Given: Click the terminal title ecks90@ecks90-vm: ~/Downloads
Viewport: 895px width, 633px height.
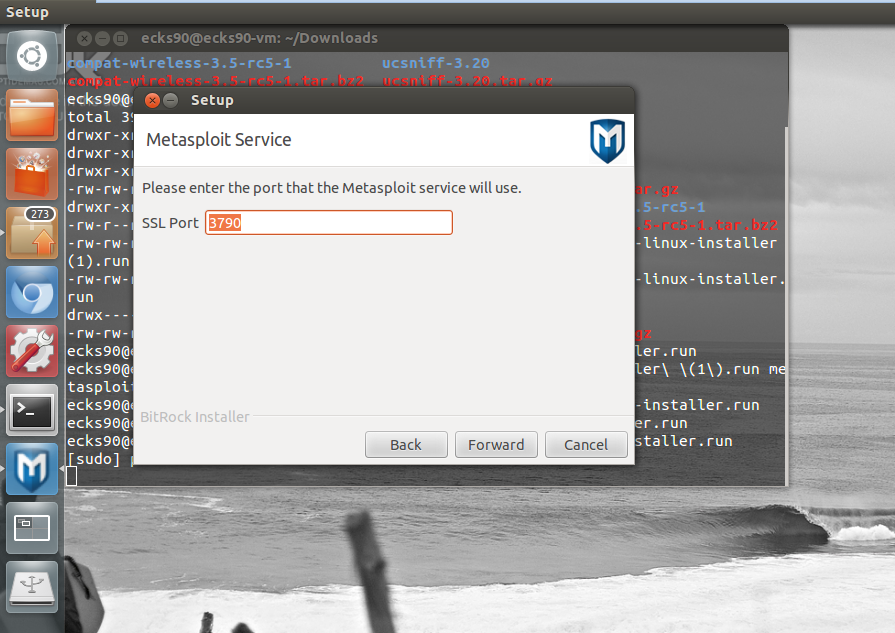Looking at the screenshot, I should (260, 38).
